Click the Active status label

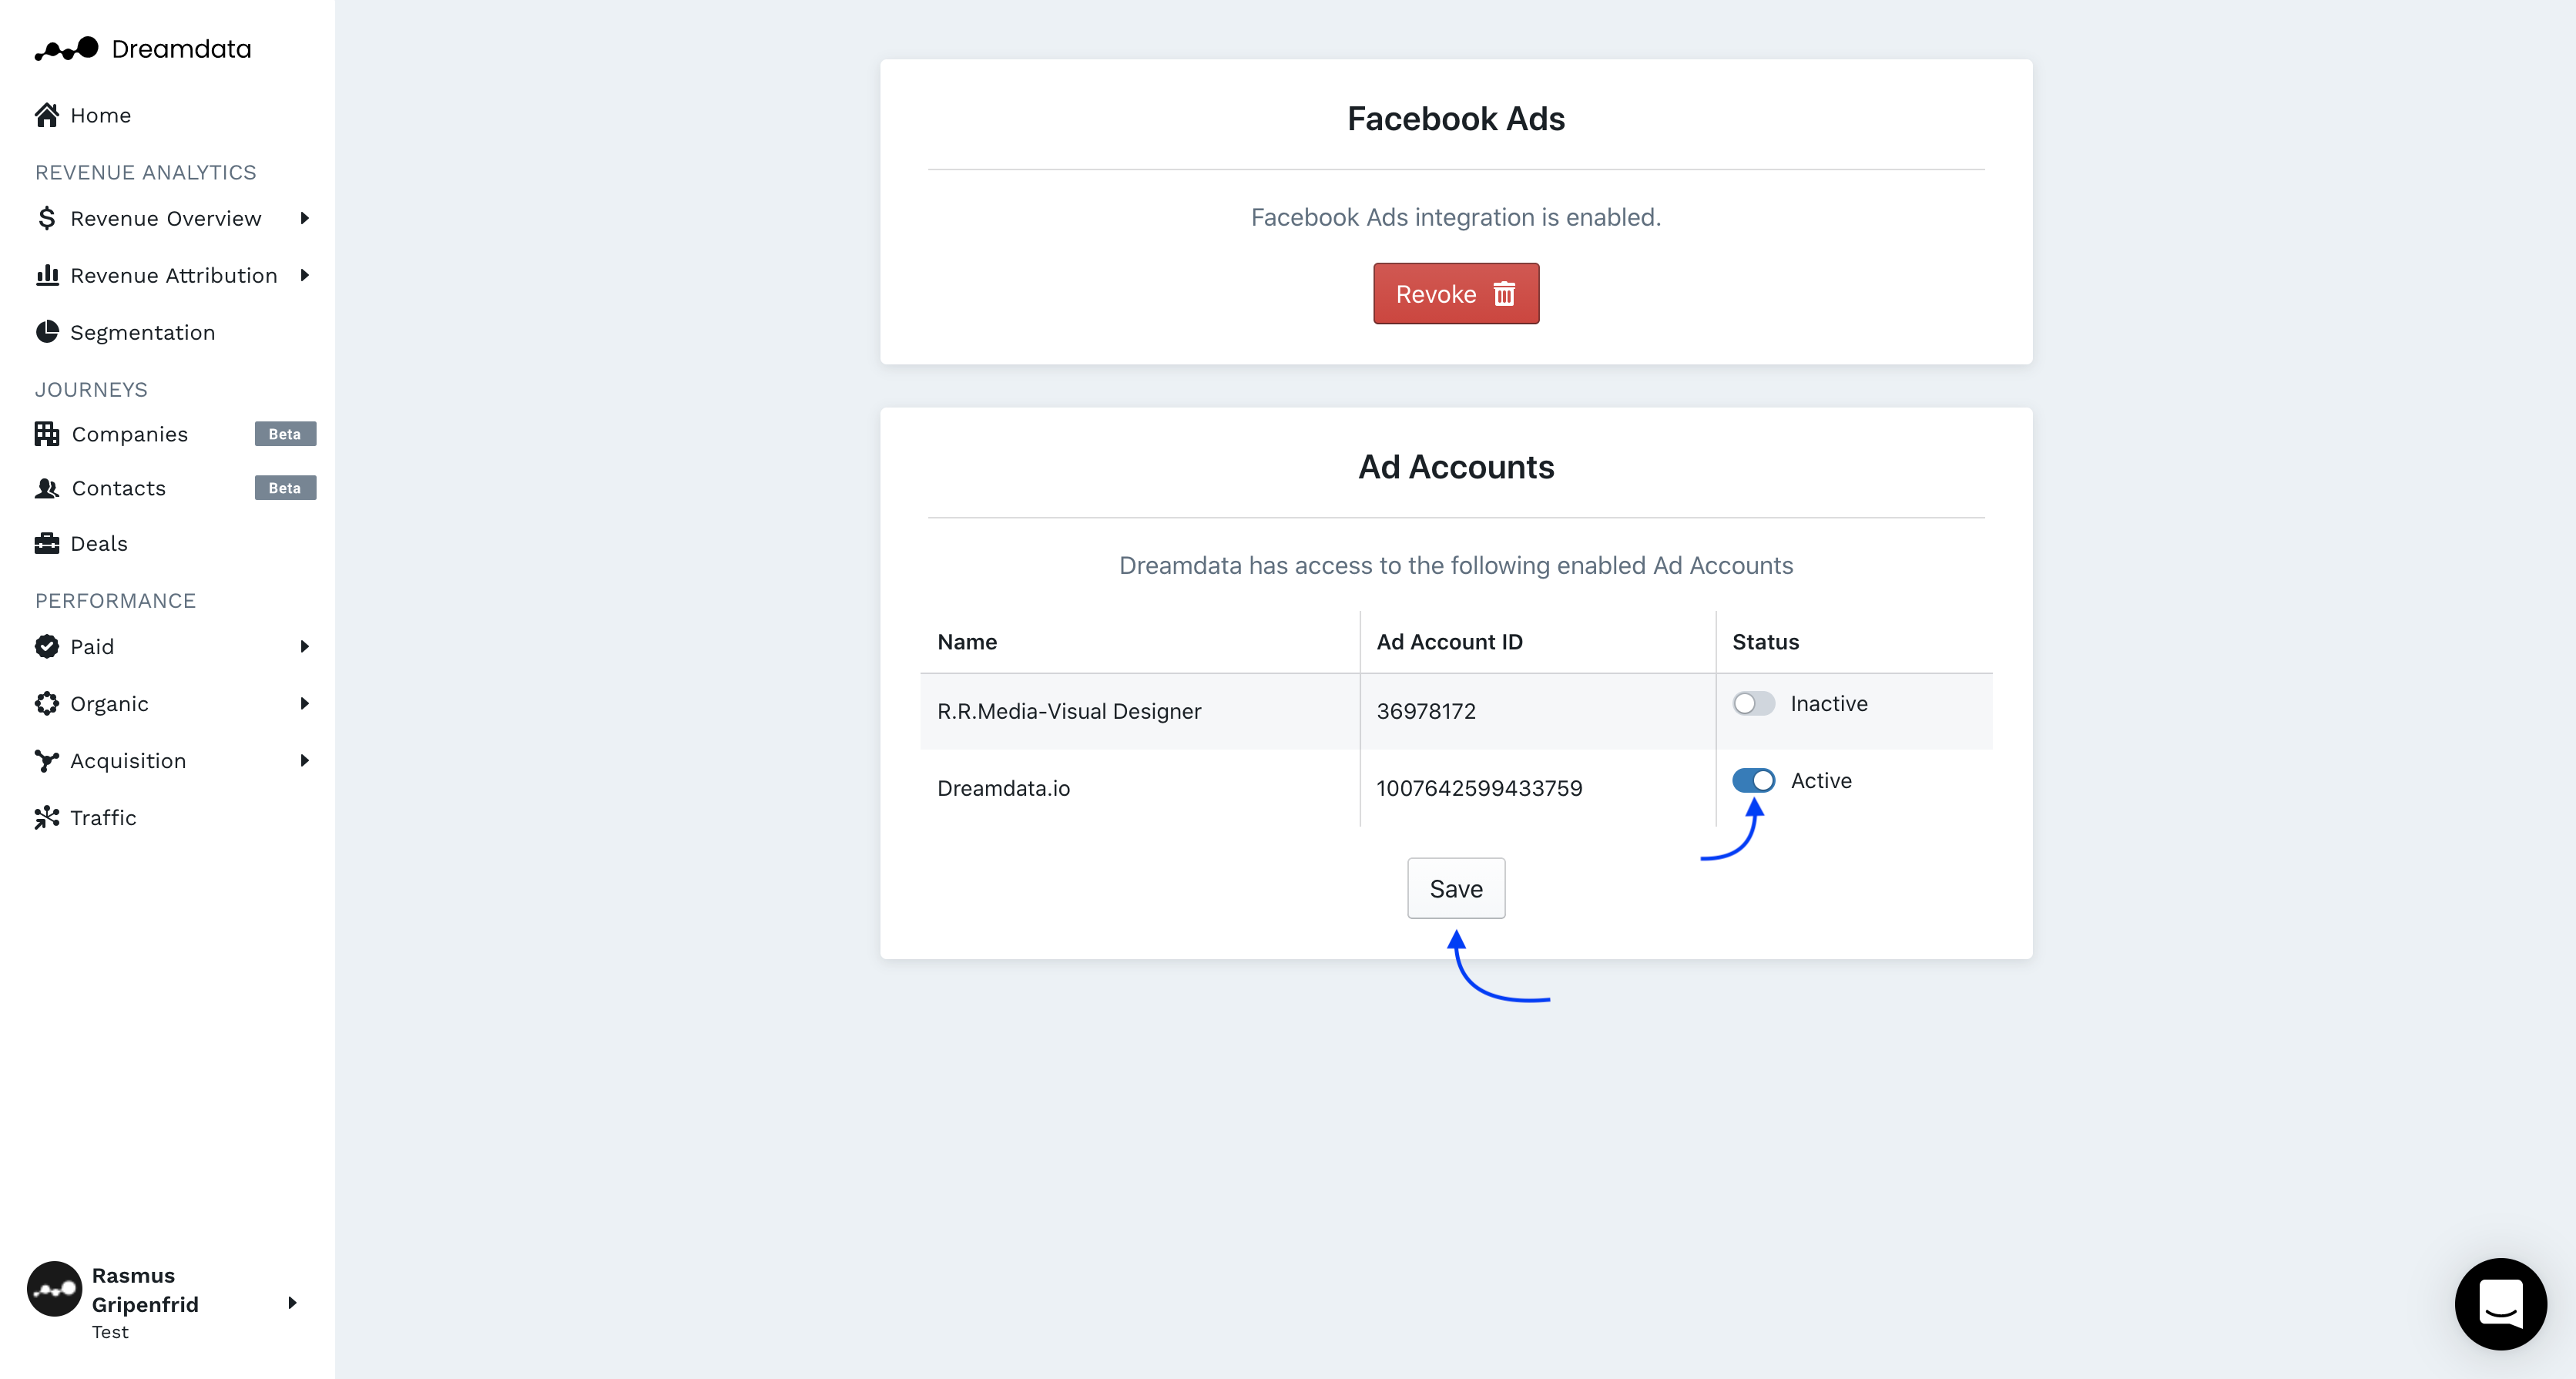(x=1821, y=781)
